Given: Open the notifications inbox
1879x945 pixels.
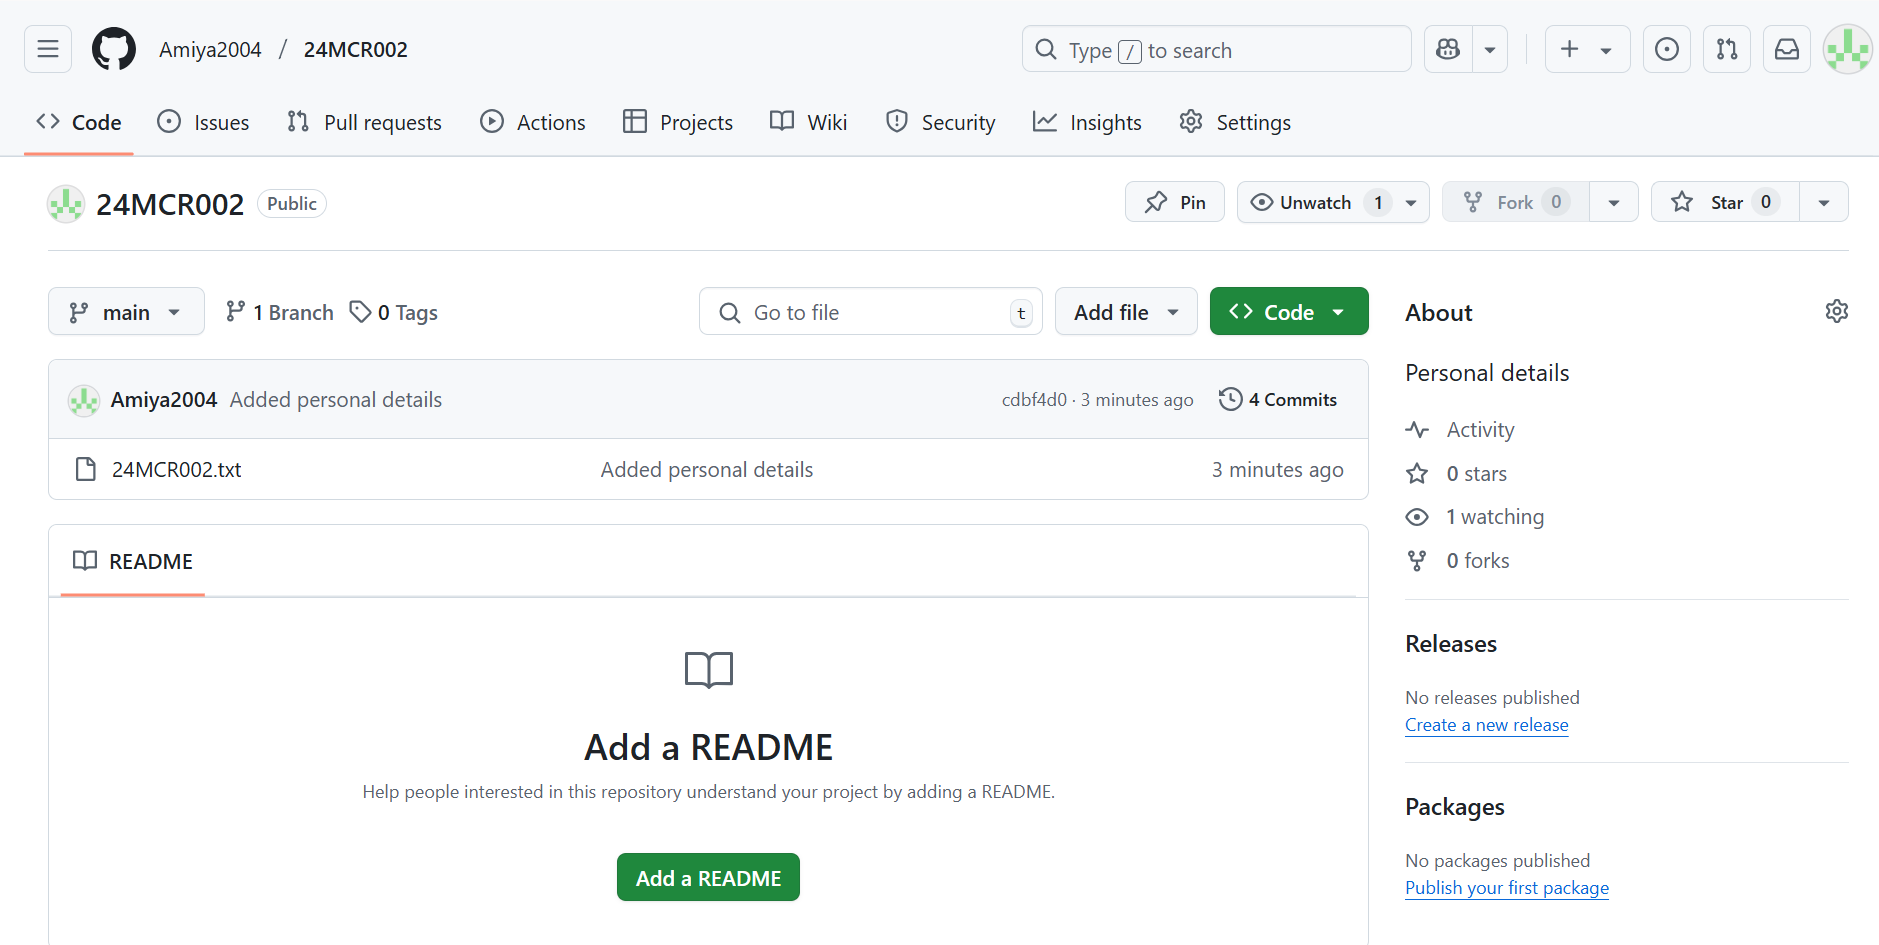Looking at the screenshot, I should pos(1787,49).
